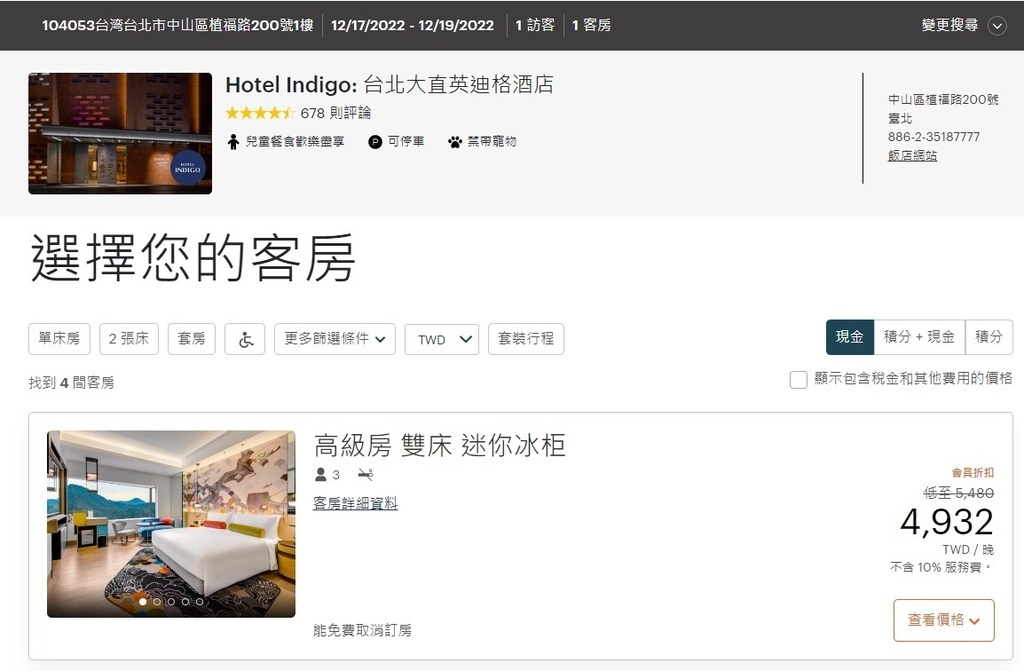Viewport: 1024px width, 671px height.
Task: Check 顯示包含稅金和其他費用的價格 checkbox
Action: coord(798,380)
